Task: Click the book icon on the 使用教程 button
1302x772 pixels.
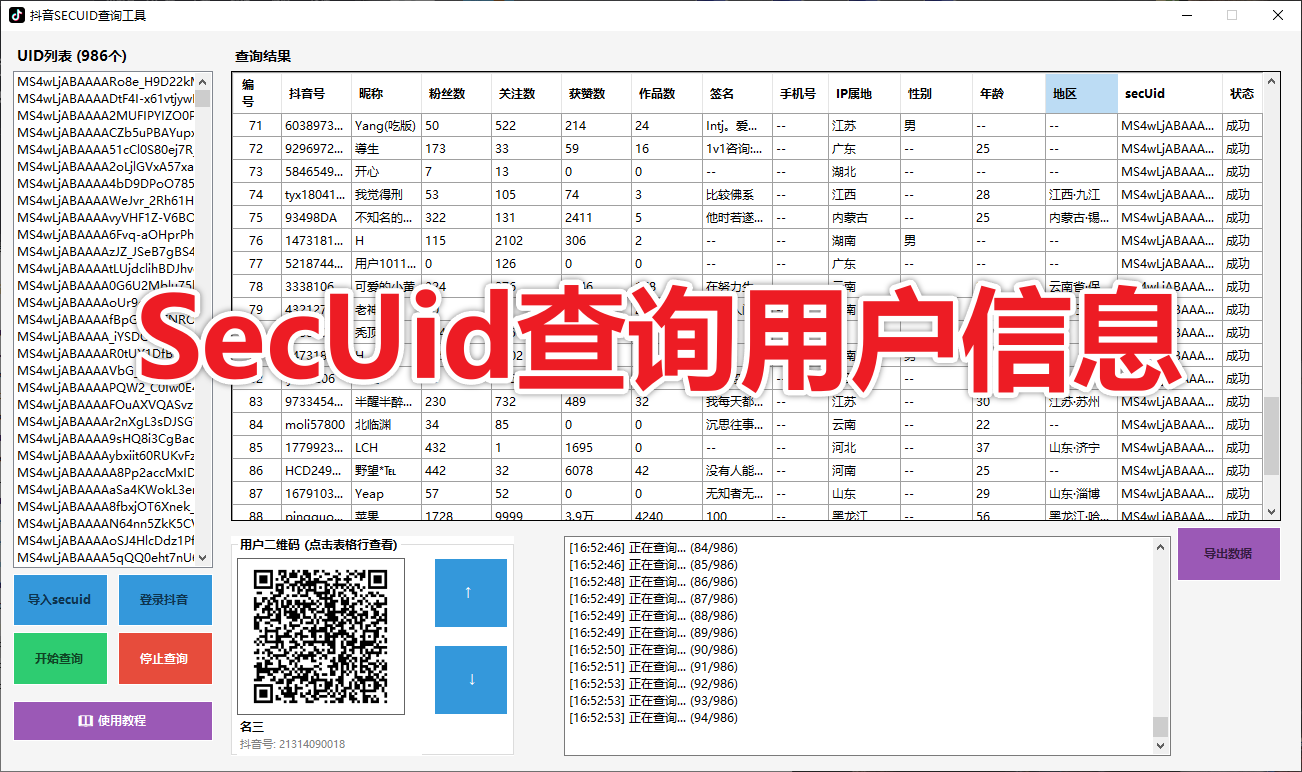Action: (x=85, y=721)
